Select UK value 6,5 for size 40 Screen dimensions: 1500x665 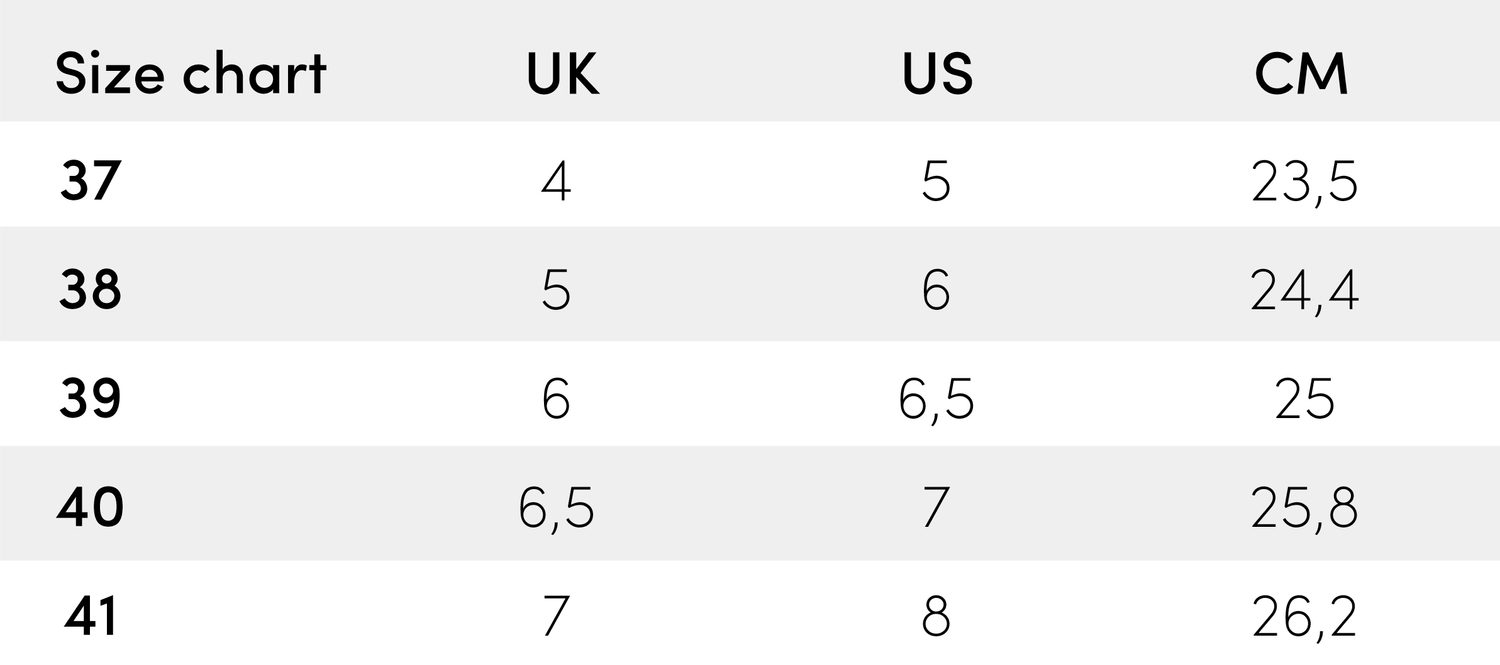tap(556, 509)
